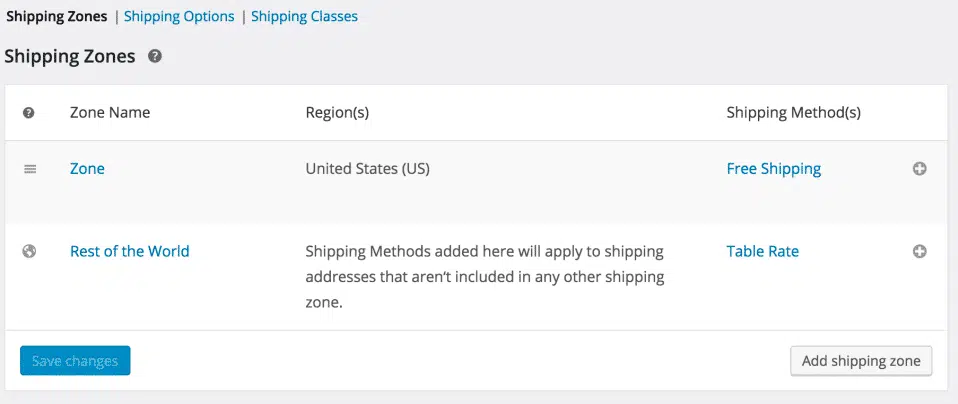Click the Shipping Method(s) column header

(794, 113)
